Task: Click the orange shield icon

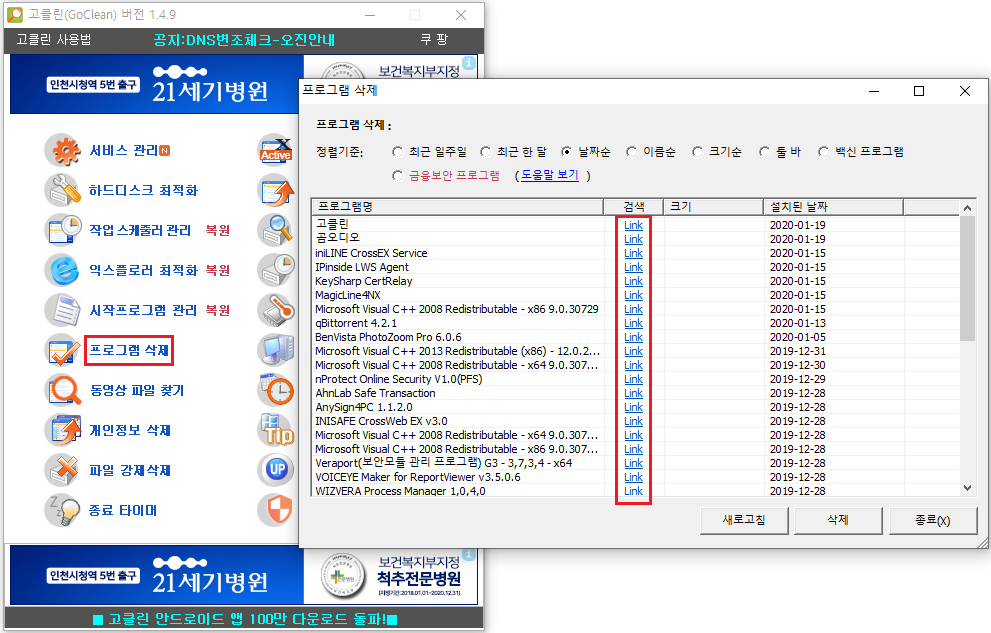Action: (276, 510)
